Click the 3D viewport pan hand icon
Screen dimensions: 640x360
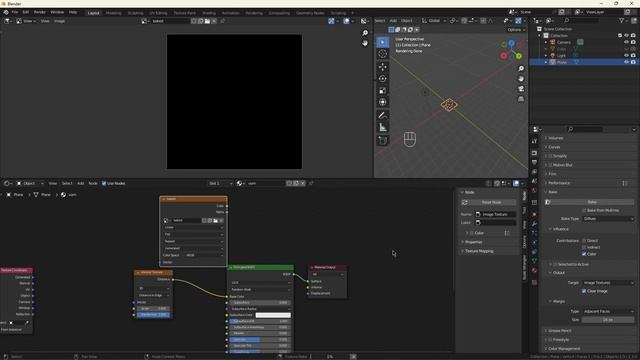click(521, 79)
